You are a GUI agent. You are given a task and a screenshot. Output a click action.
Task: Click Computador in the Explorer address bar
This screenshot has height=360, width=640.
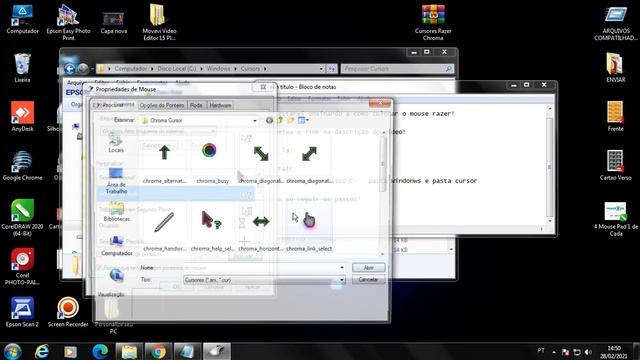(x=130, y=69)
